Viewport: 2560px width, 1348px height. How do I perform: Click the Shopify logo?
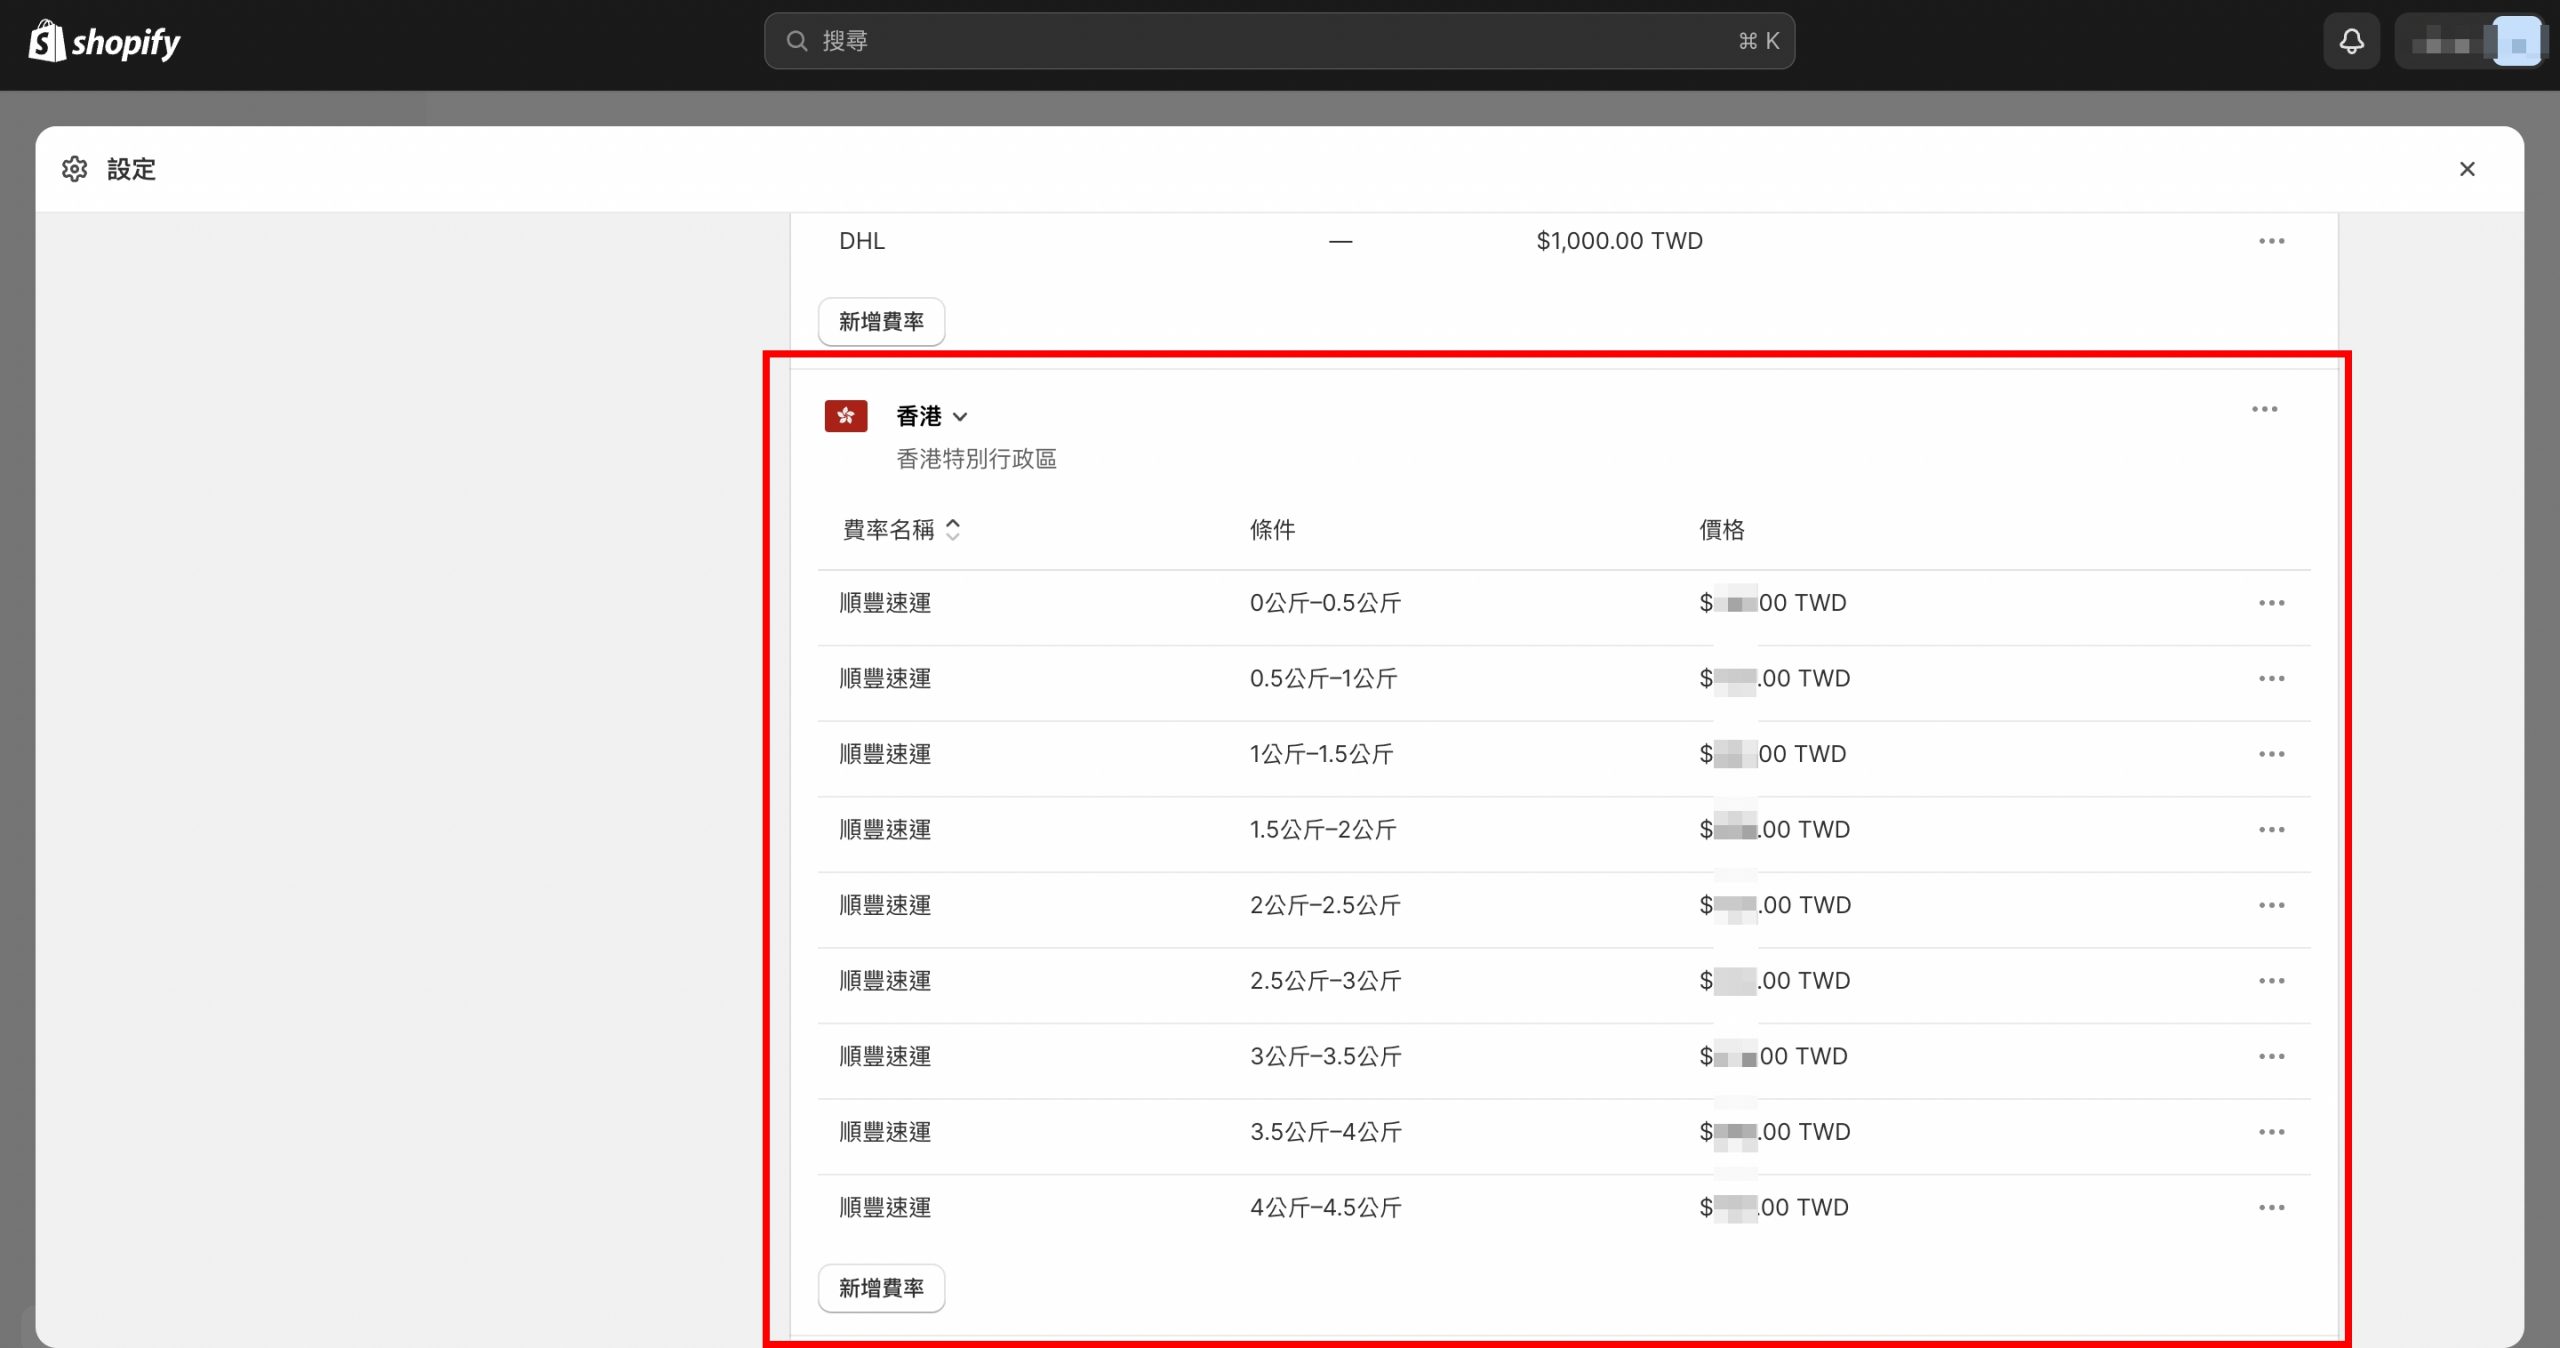[104, 42]
